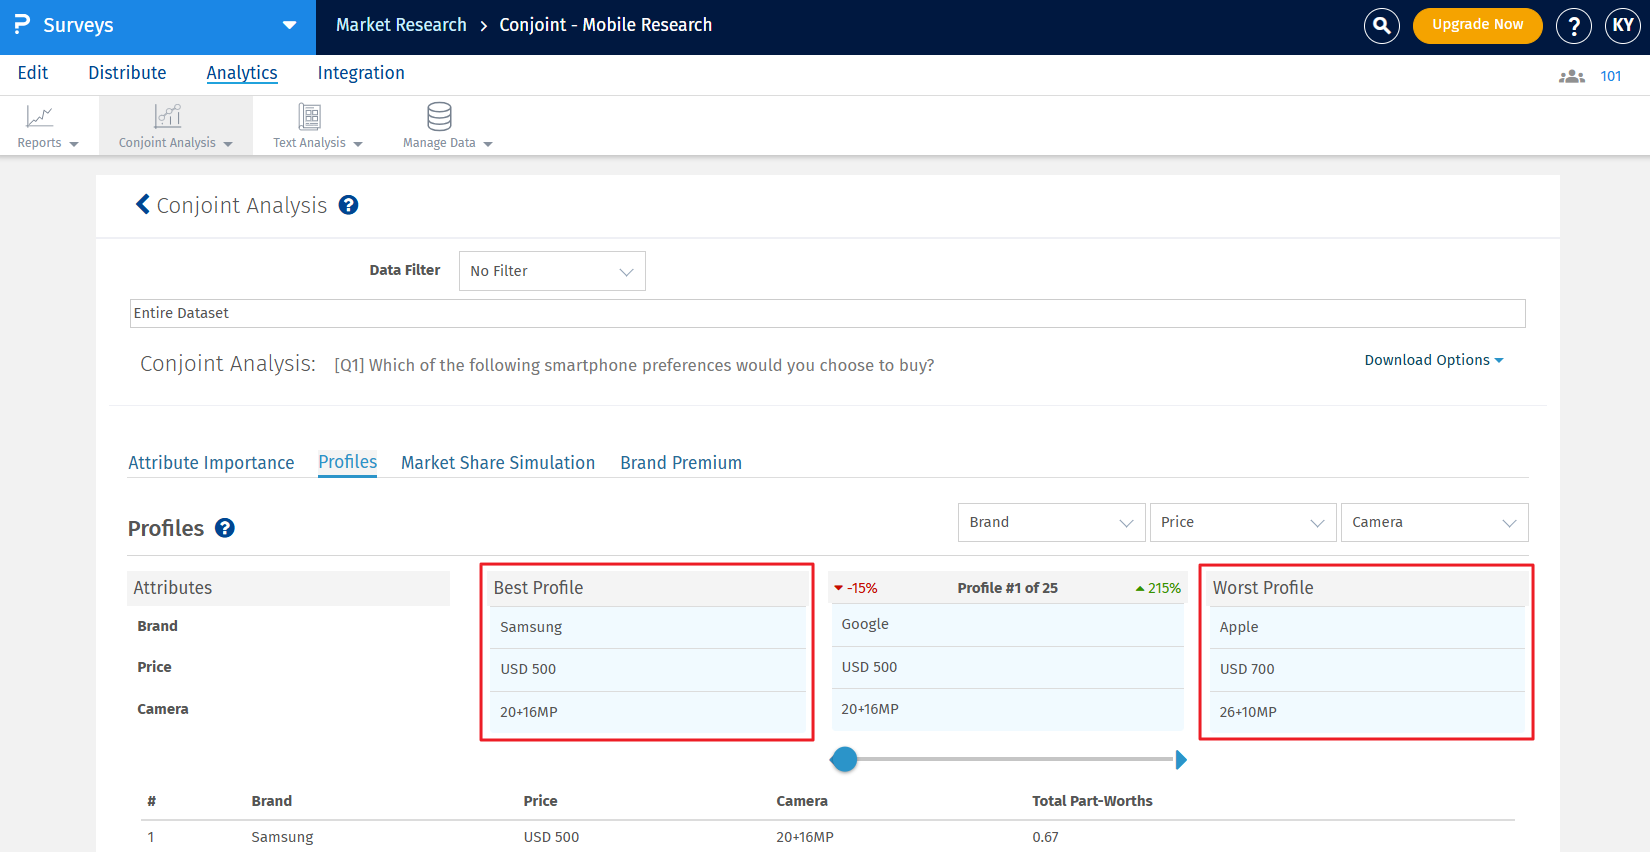Expand the Manage Data dropdown arrow
Viewport: 1650px width, 852px height.
pos(488,144)
